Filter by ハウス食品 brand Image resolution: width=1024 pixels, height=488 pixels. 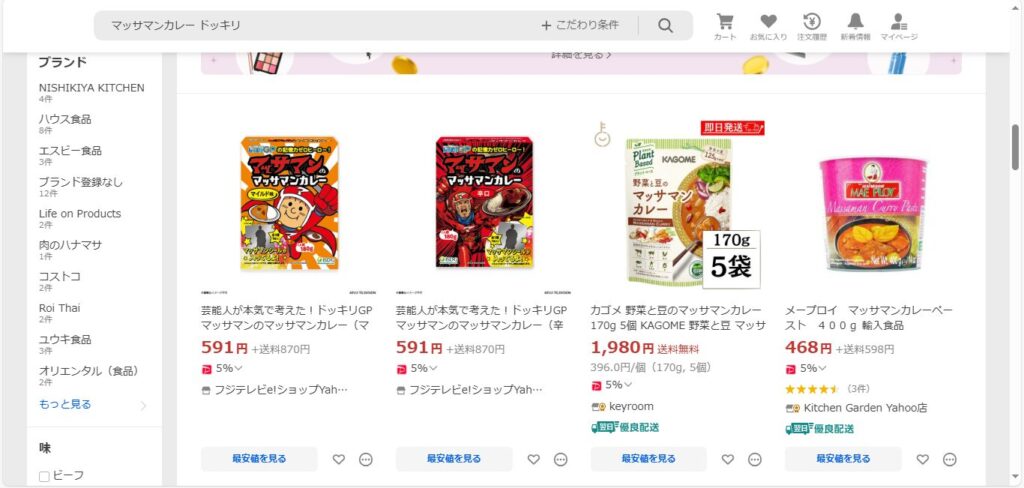coord(65,119)
